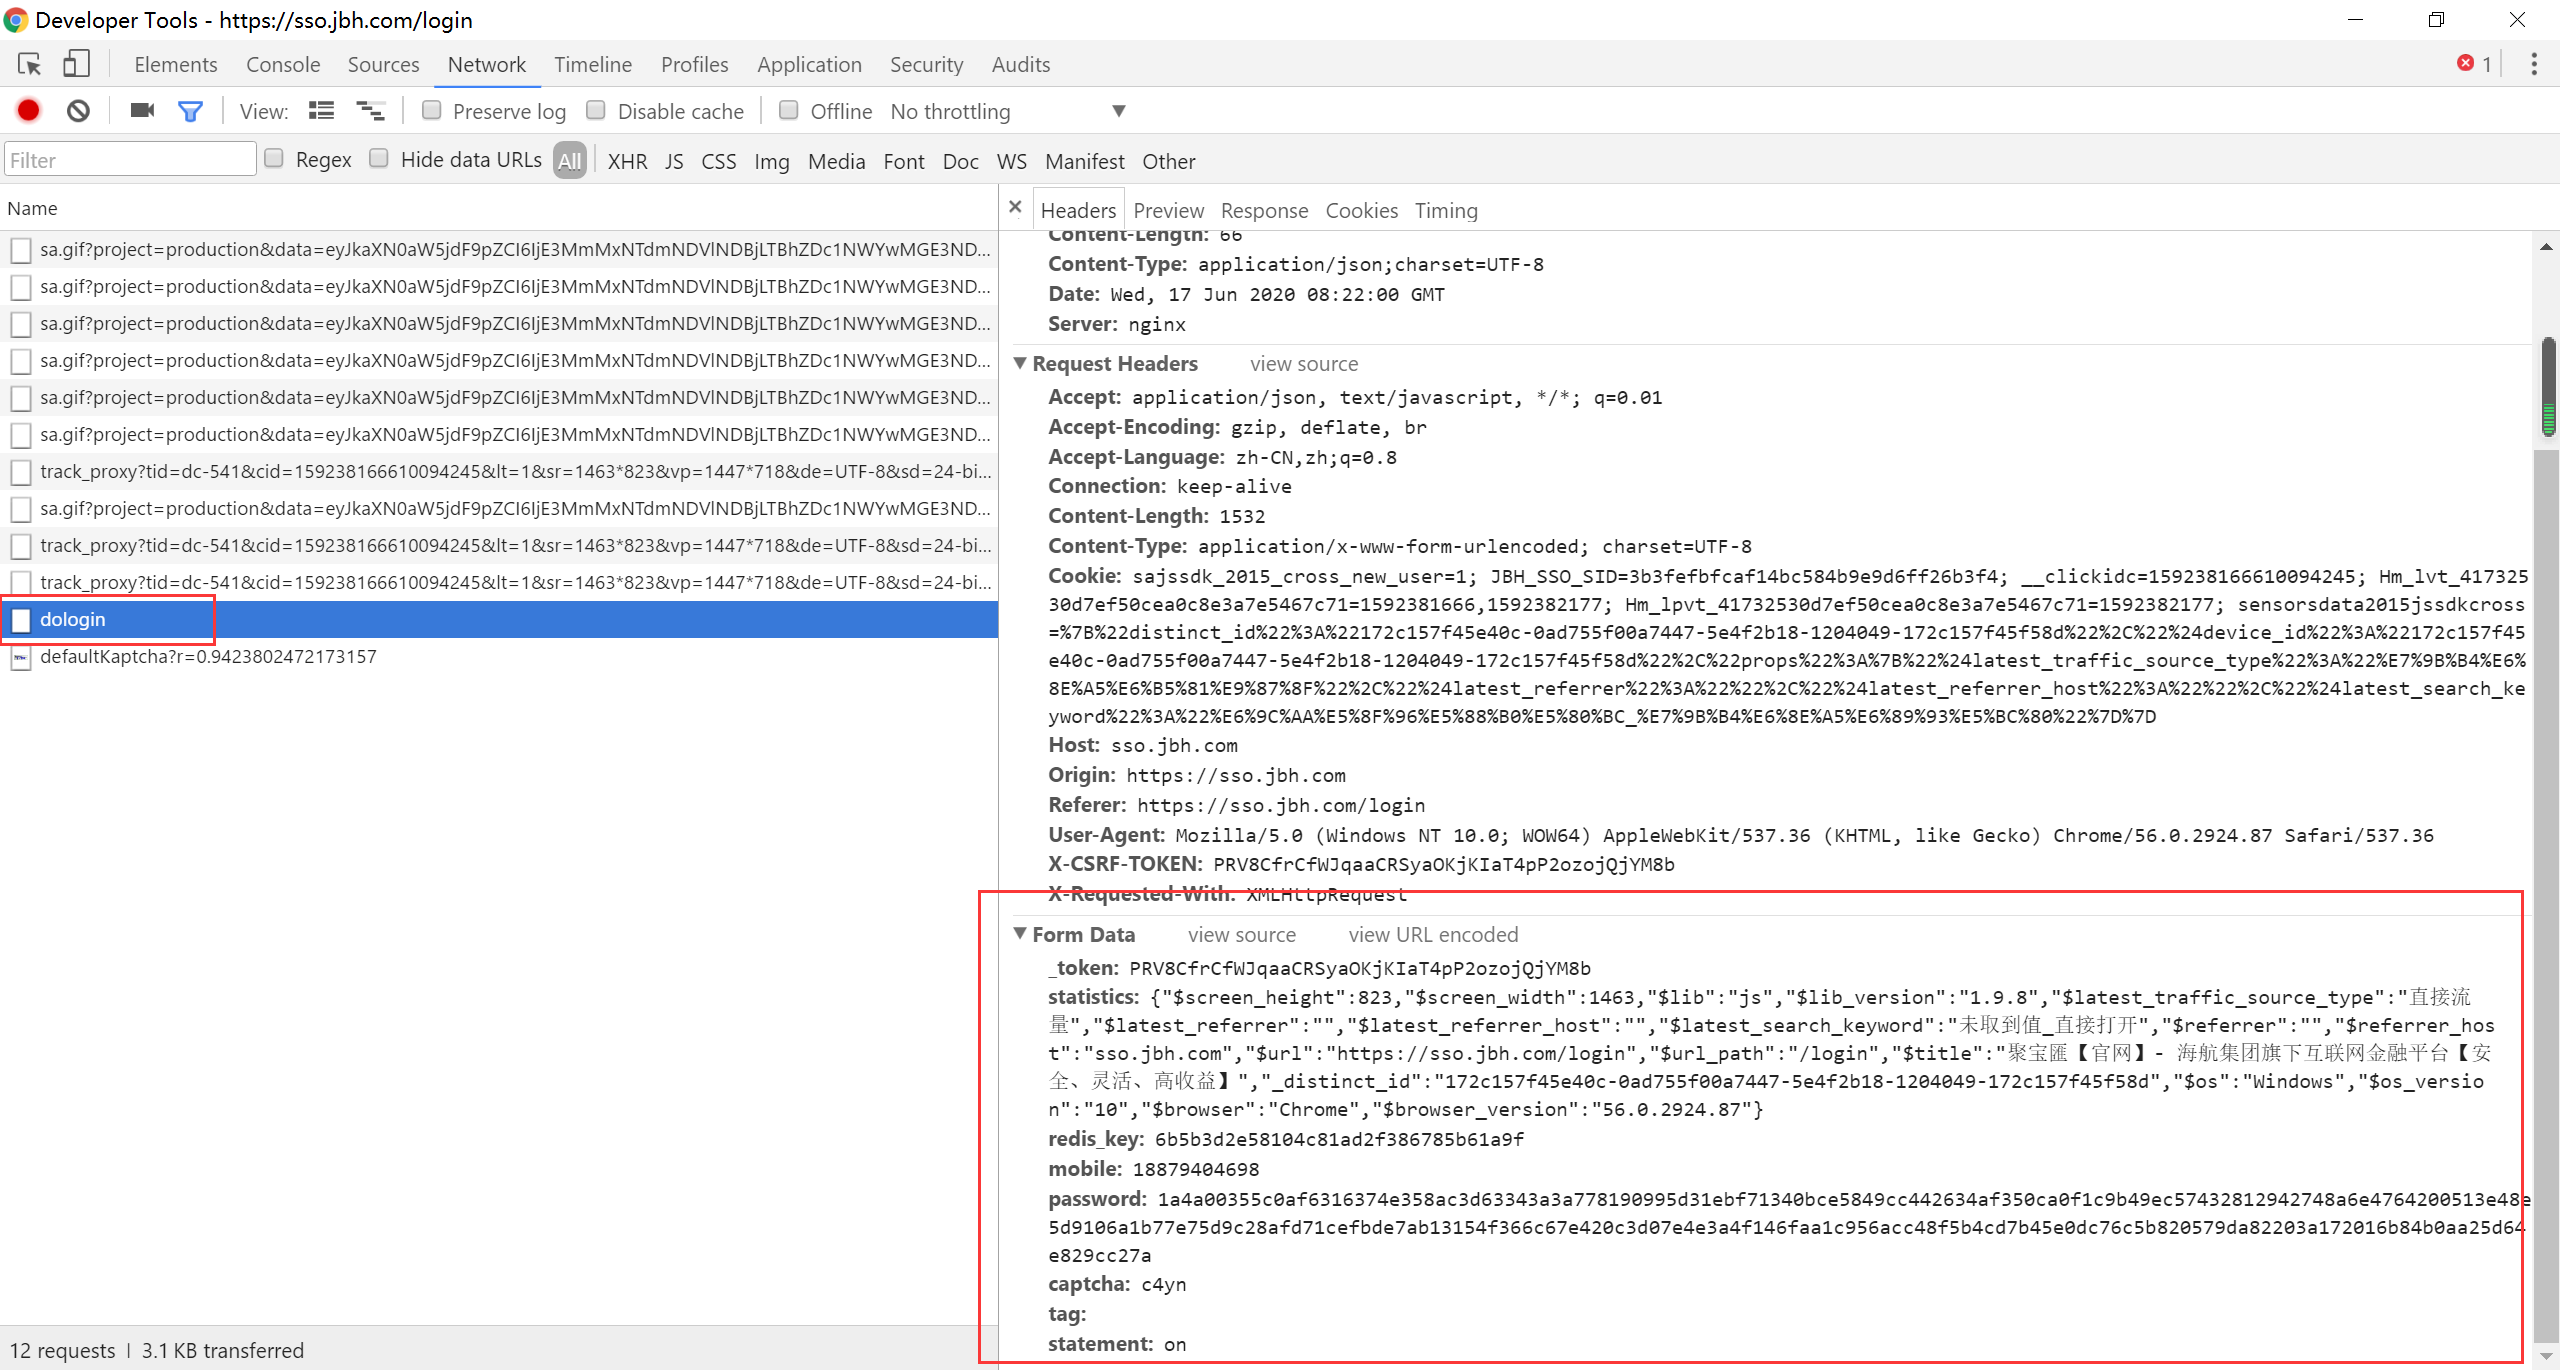Click the Filter text input field
Screen dimensions: 2560x1370
(x=130, y=160)
